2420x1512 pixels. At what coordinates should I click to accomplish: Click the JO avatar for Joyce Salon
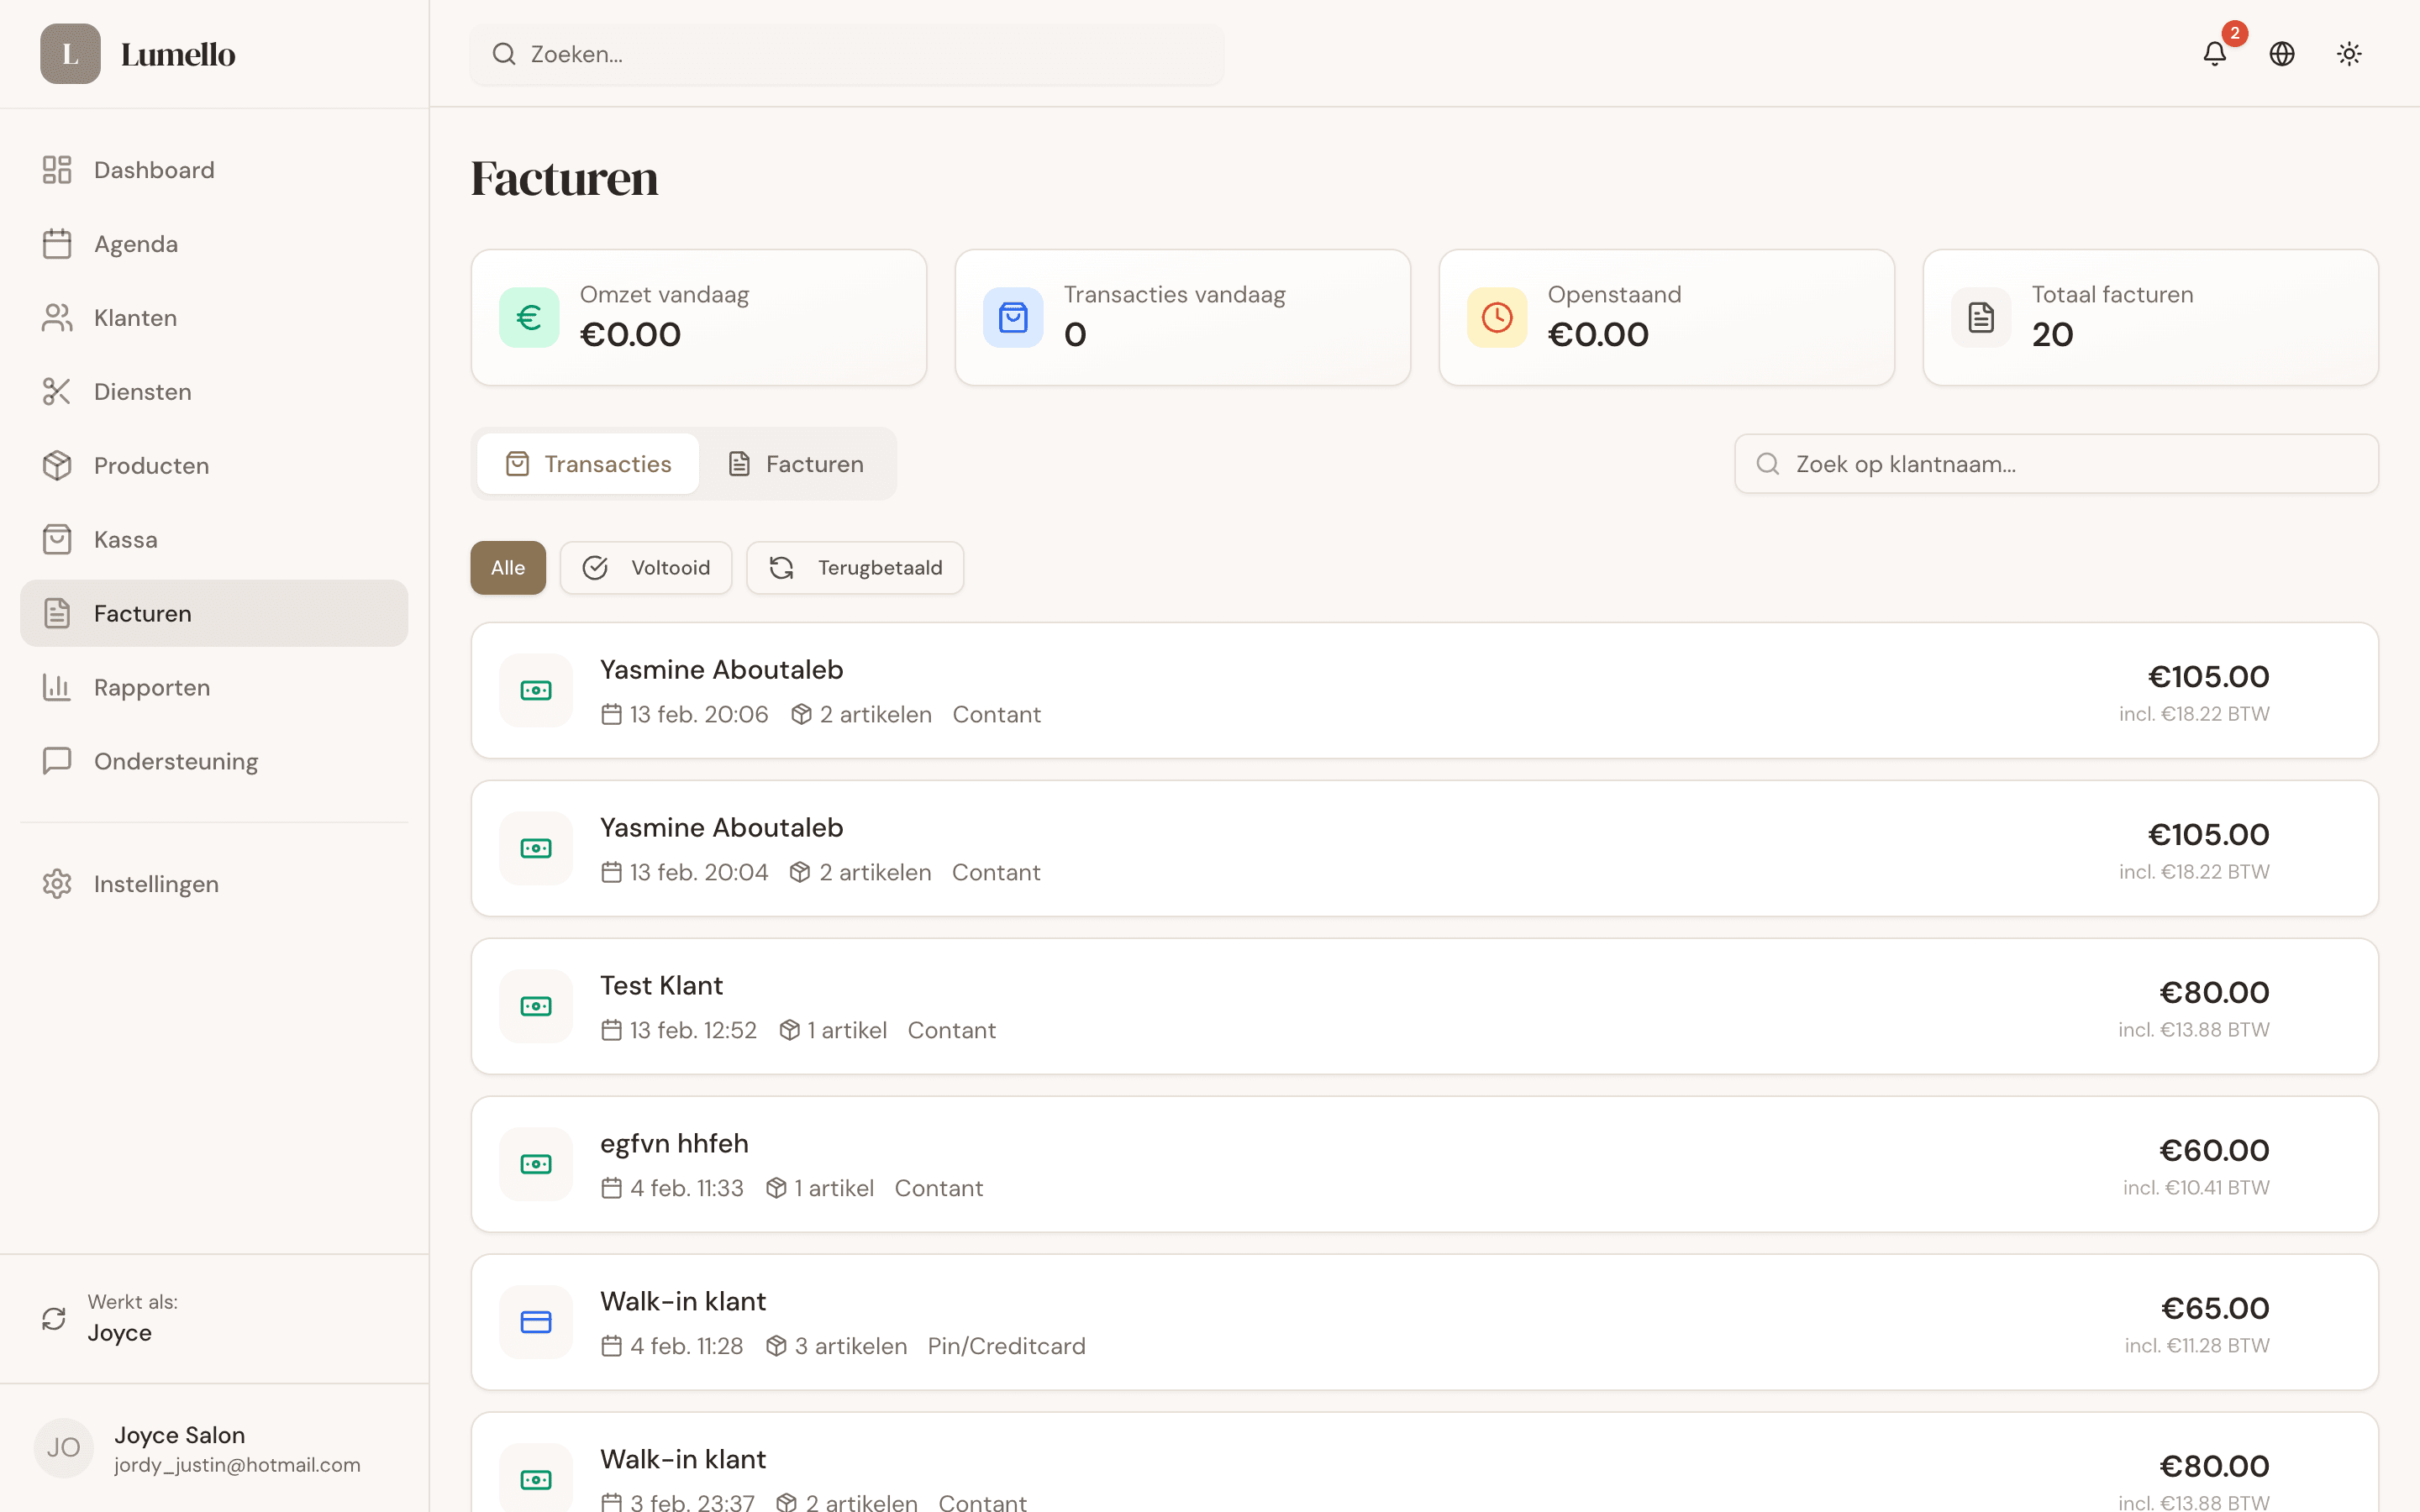63,1447
